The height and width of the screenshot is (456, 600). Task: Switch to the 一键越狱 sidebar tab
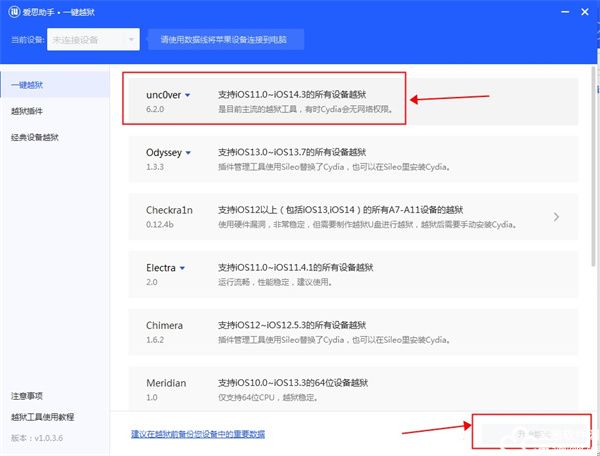(x=27, y=84)
